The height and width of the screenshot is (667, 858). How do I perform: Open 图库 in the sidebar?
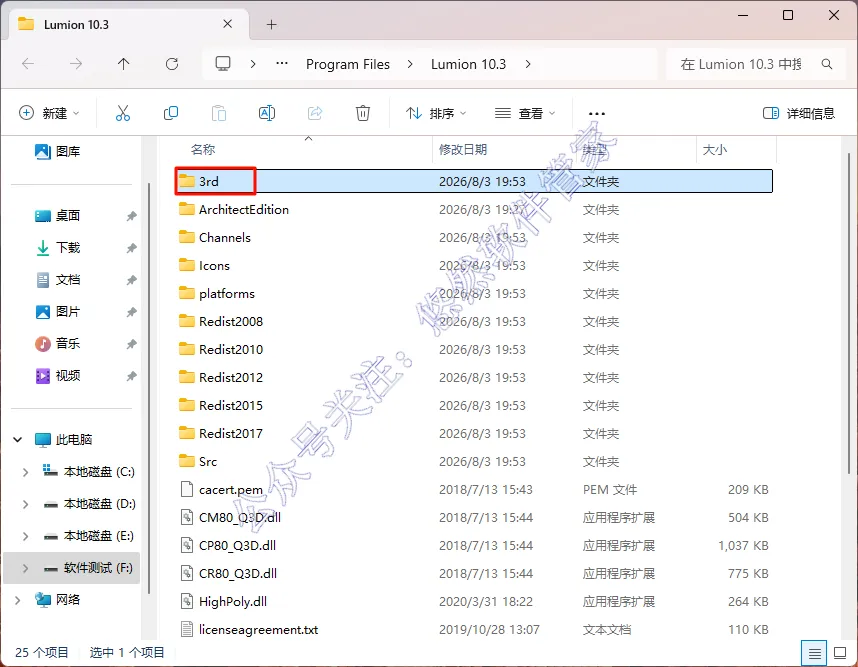click(x=57, y=151)
